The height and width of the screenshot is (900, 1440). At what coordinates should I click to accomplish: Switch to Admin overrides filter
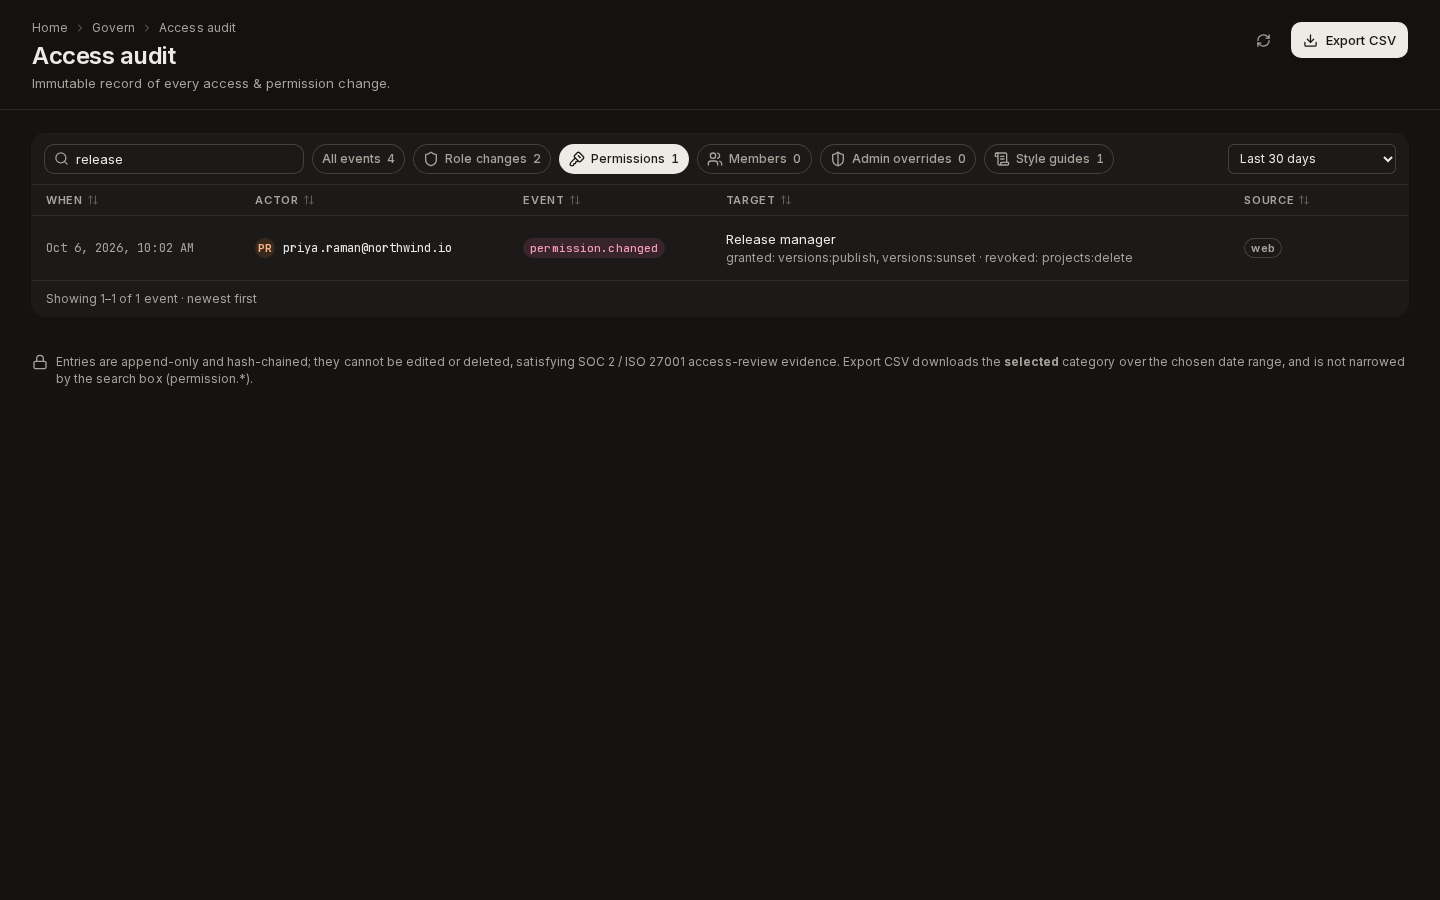(898, 159)
